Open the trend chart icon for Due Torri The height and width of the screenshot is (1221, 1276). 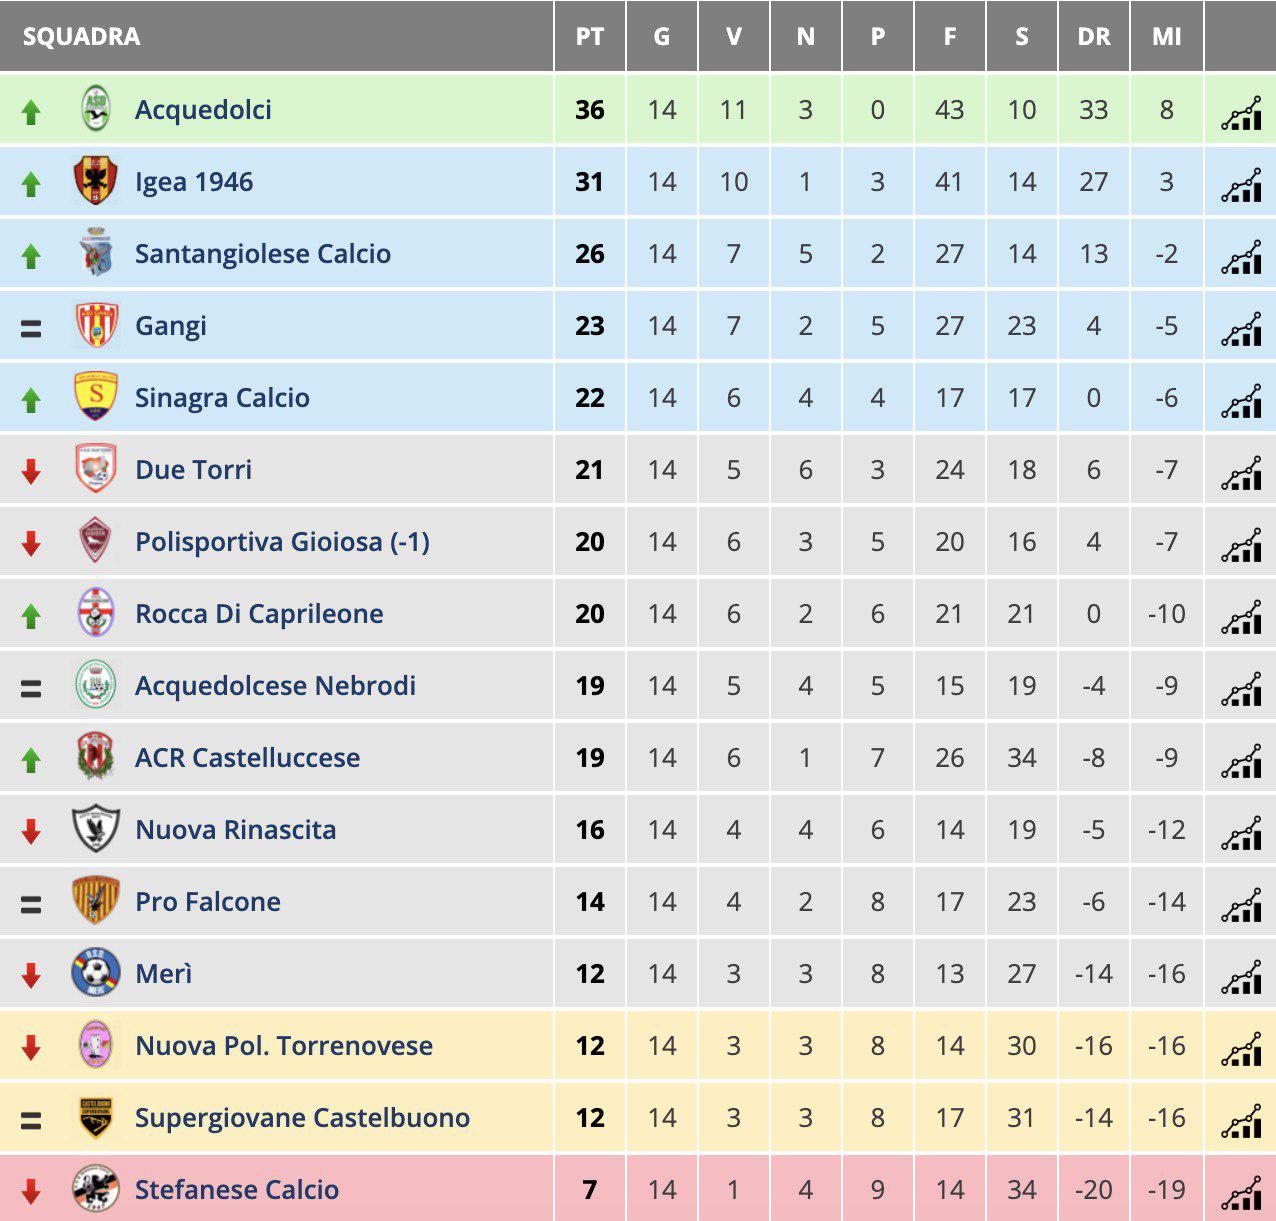1241,474
